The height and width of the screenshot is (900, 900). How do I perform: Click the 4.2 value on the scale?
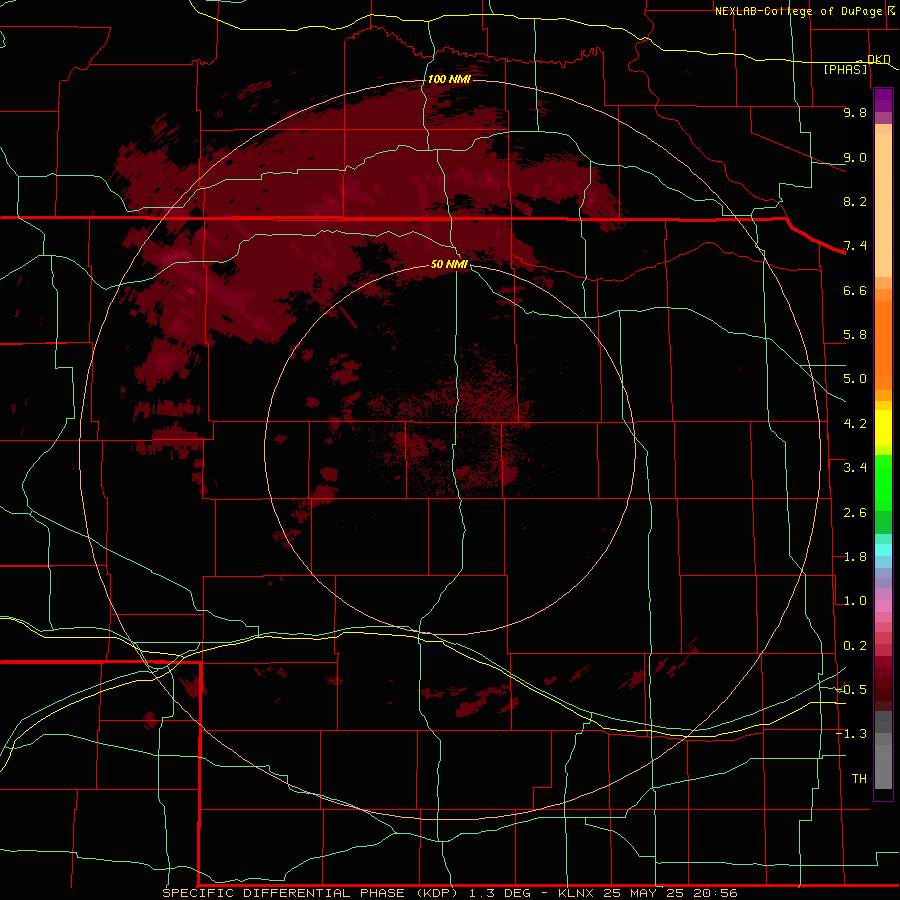click(855, 424)
